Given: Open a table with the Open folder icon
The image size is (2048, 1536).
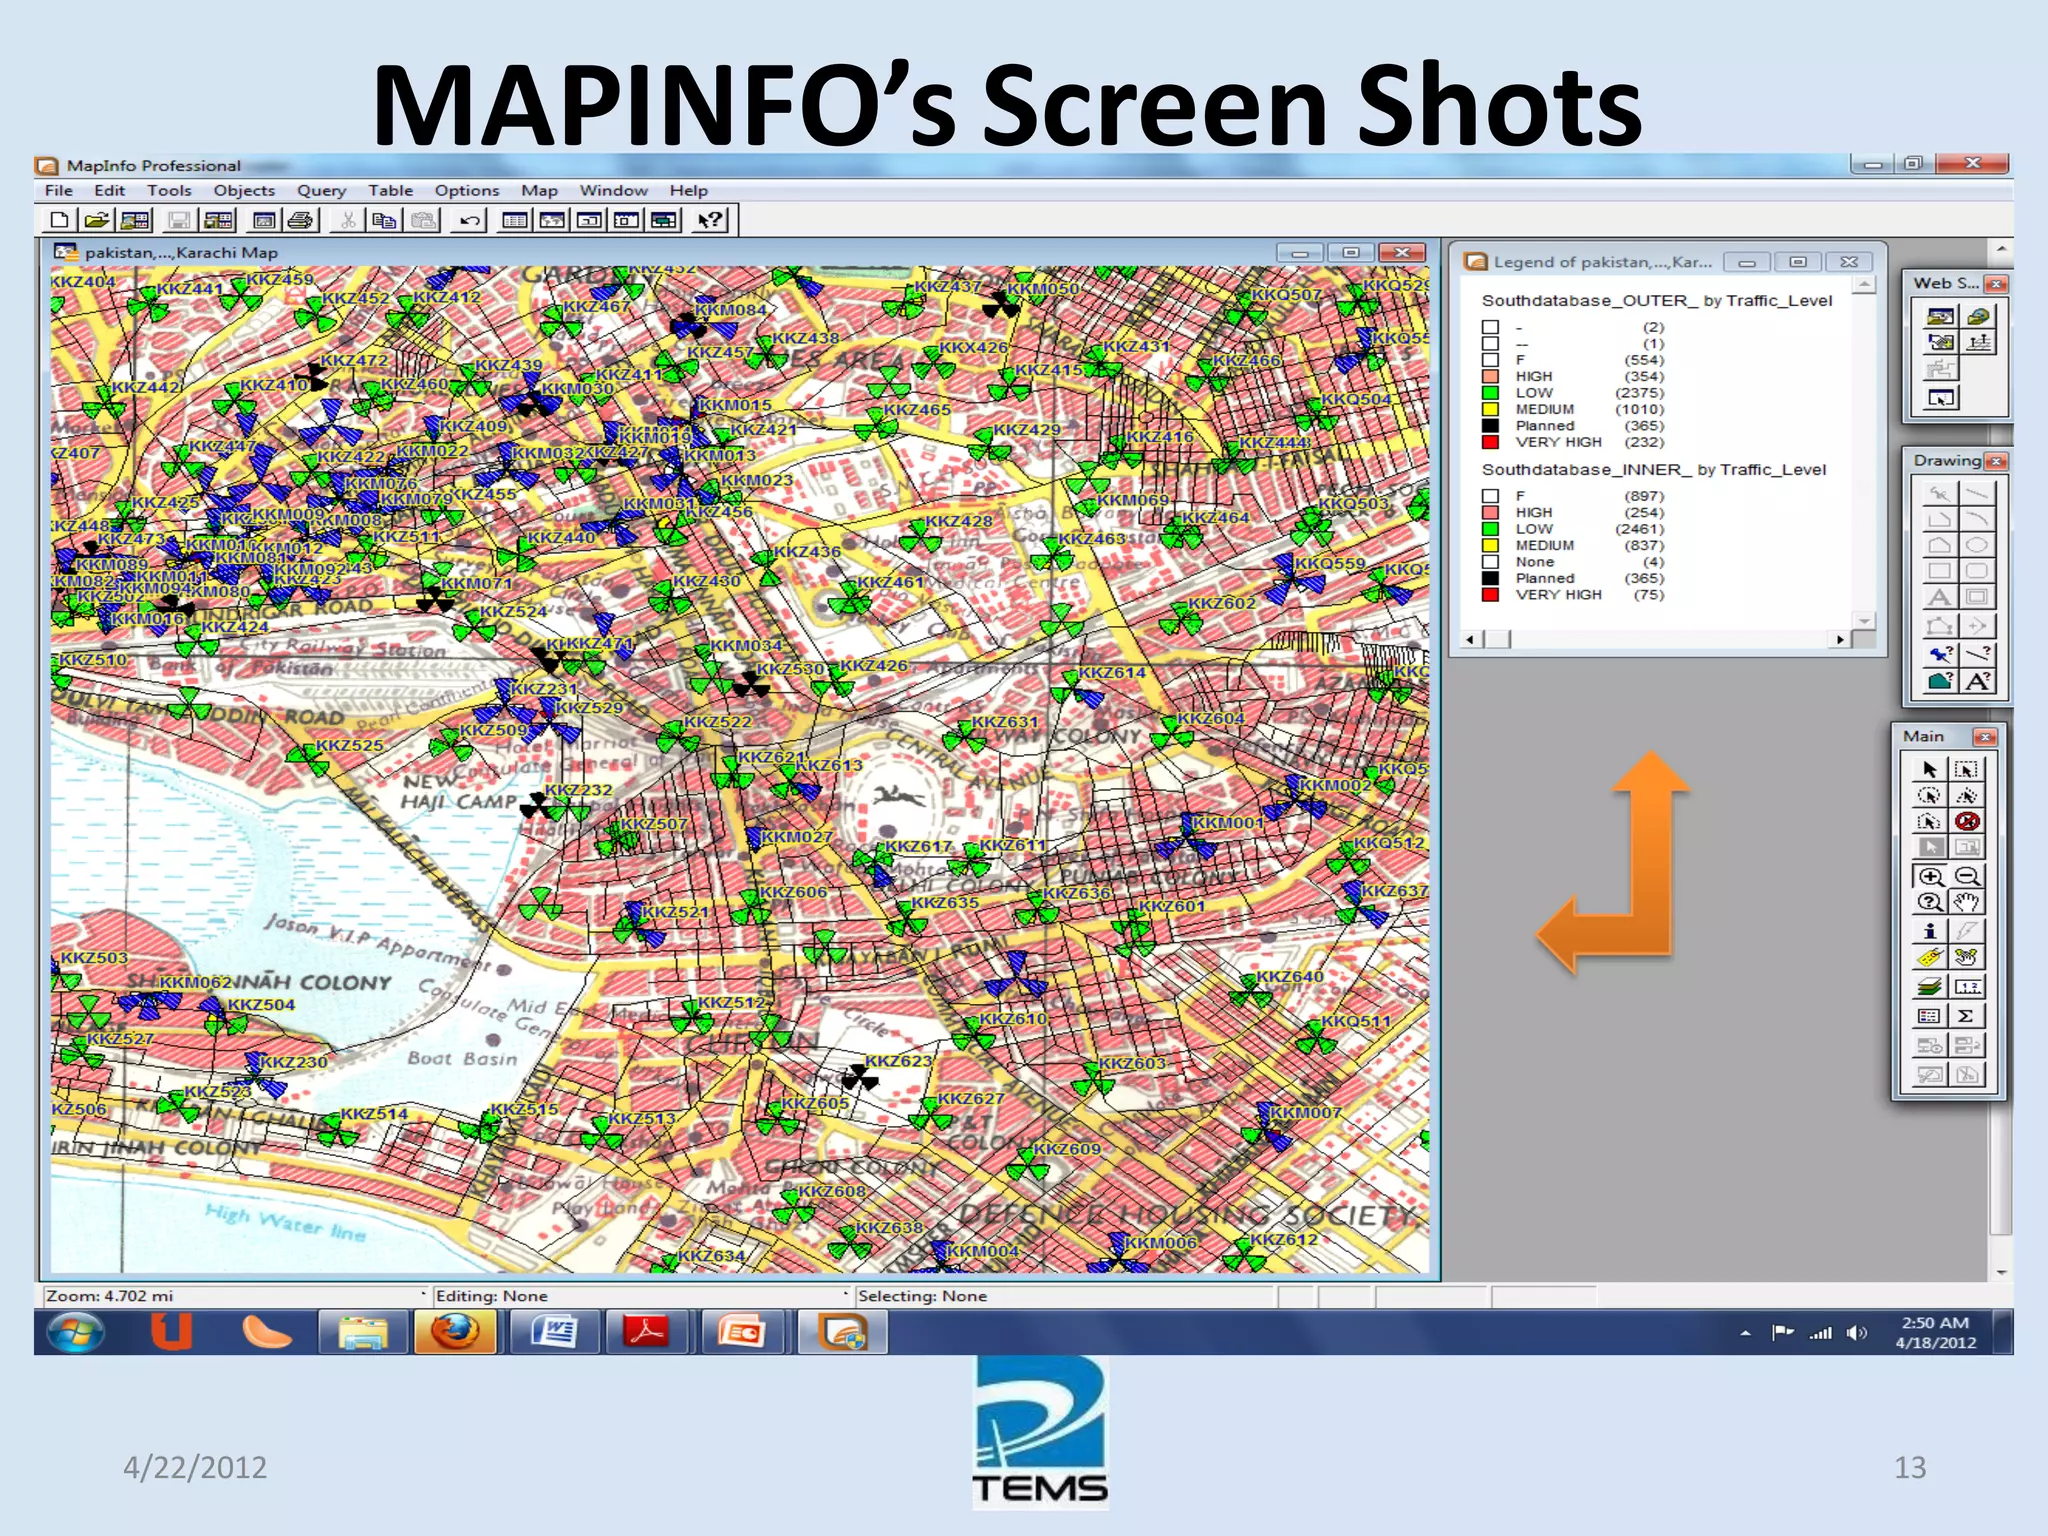Looking at the screenshot, I should pos(97,220).
